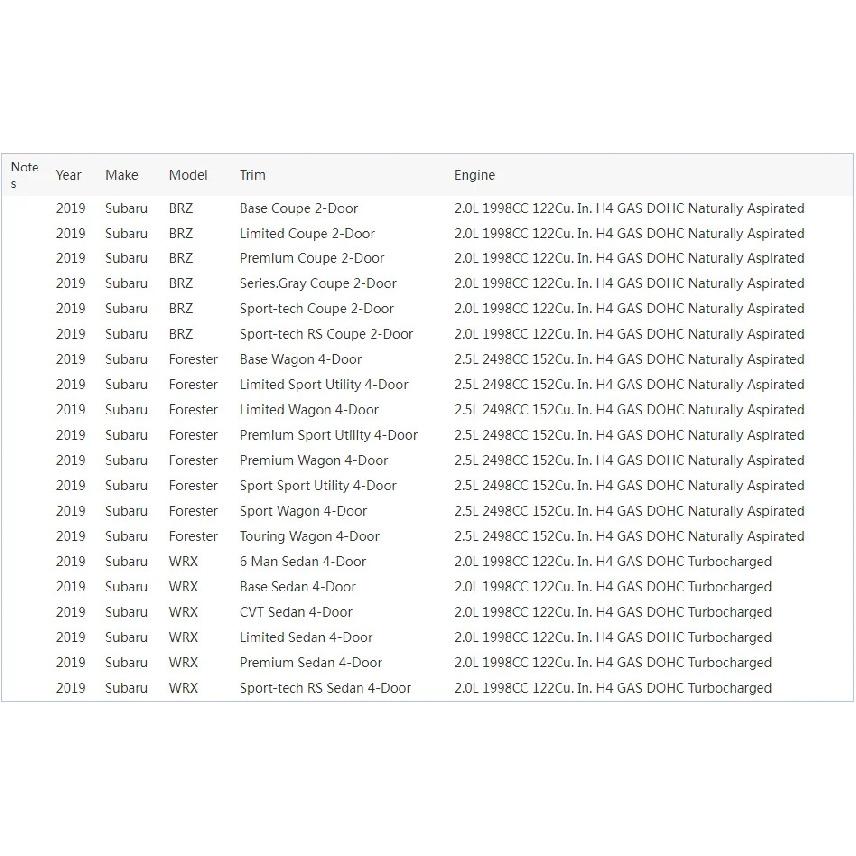Image resolution: width=856 pixels, height=856 pixels.
Task: Select Base Wagon 4-Door trim cell
Action: tap(301, 360)
